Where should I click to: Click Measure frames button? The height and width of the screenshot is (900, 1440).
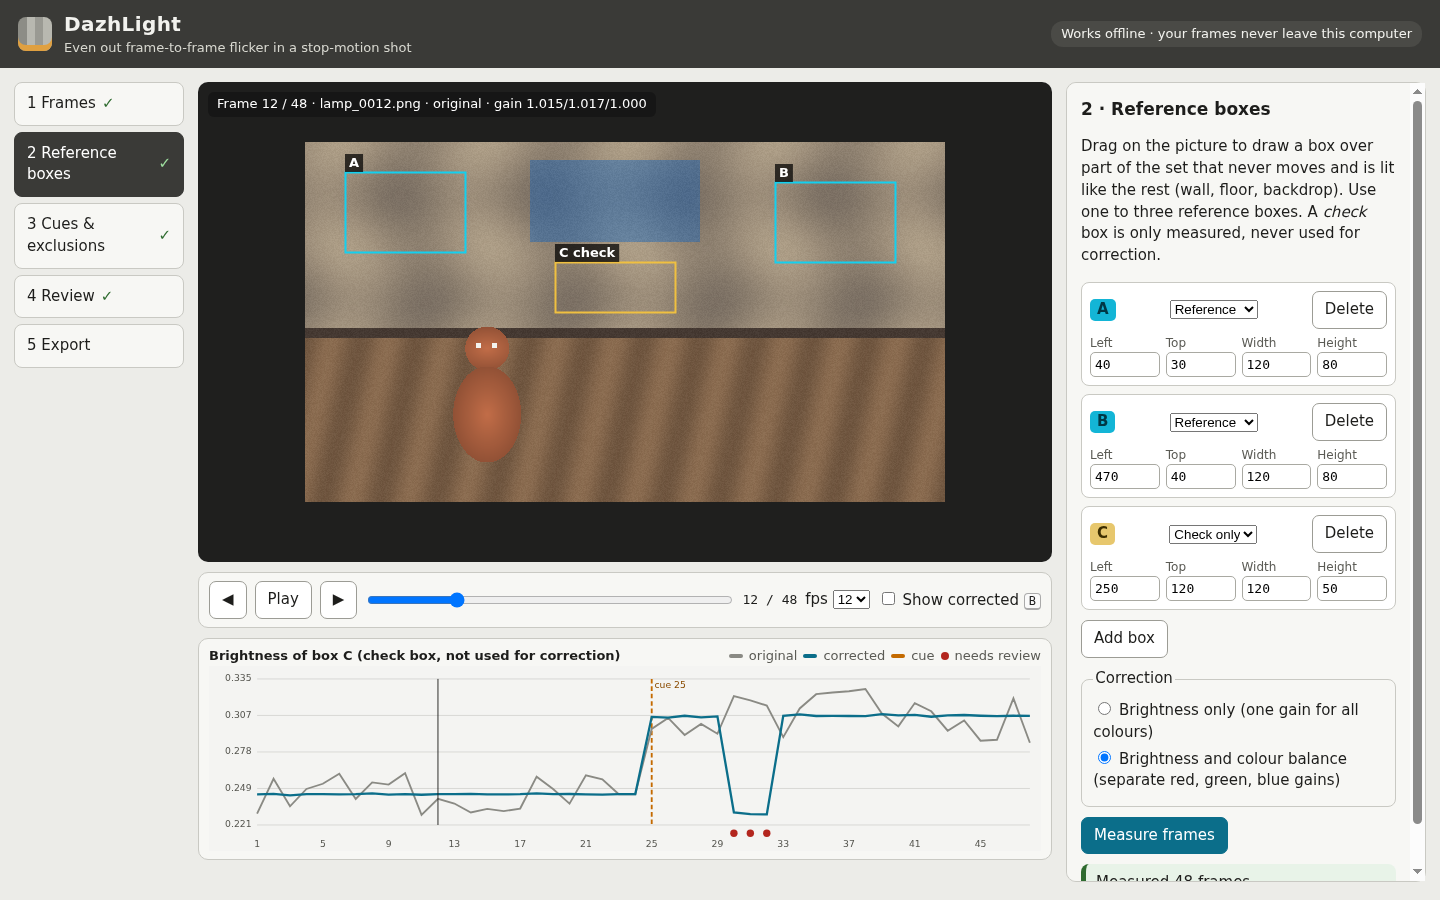[x=1154, y=835]
